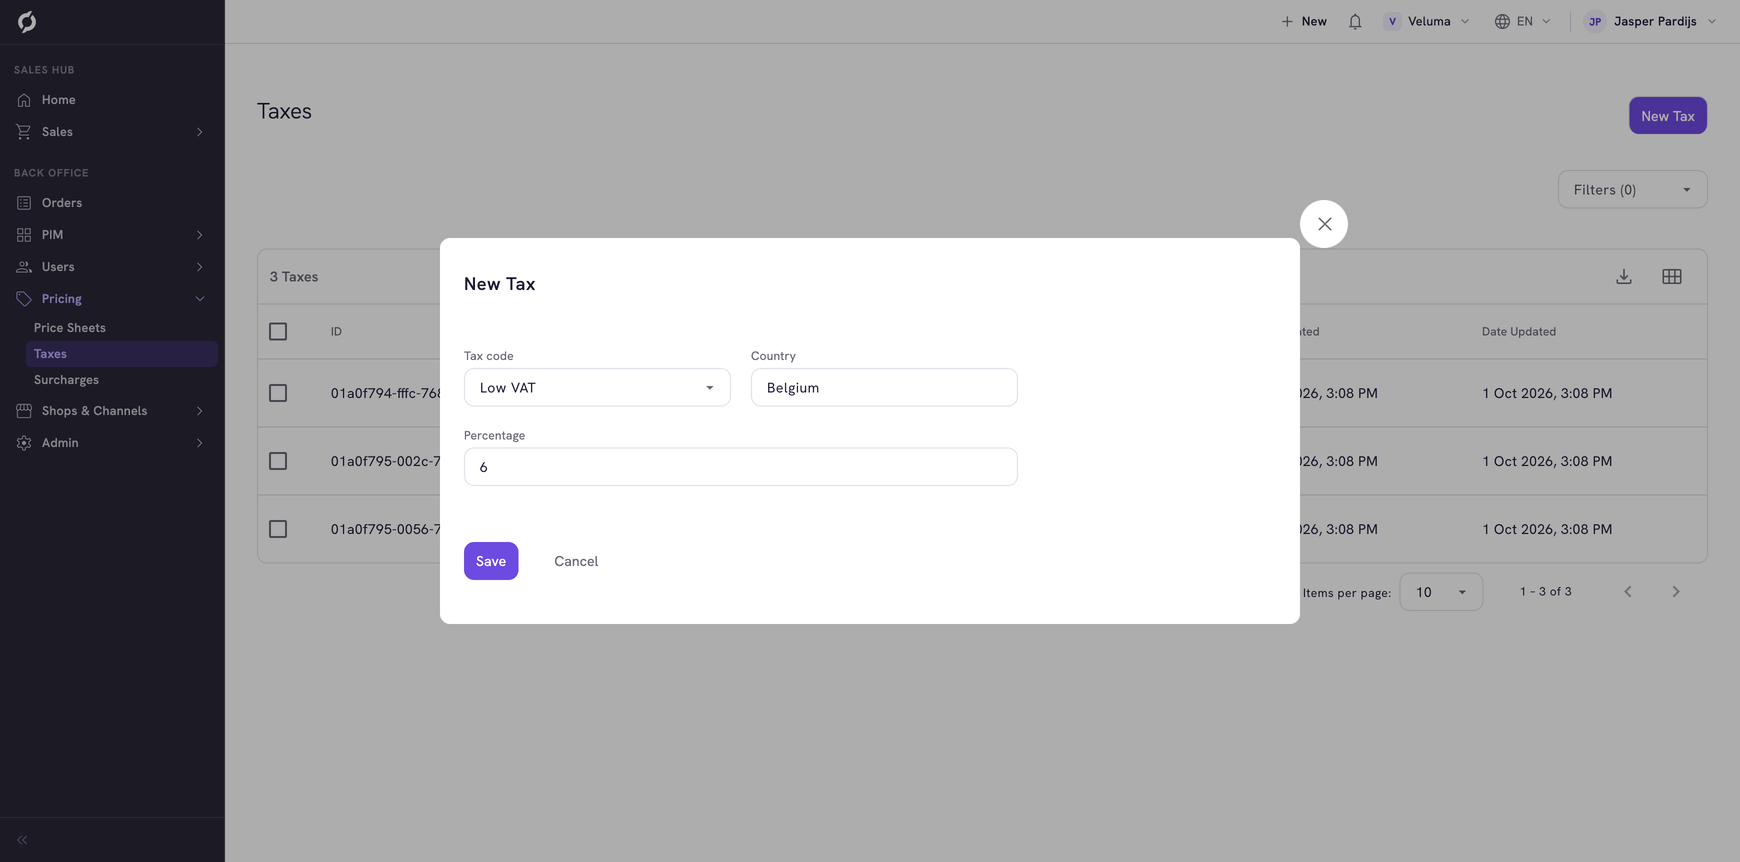The image size is (1740, 862).
Task: Select Taxes in the sidebar
Action: tap(122, 354)
